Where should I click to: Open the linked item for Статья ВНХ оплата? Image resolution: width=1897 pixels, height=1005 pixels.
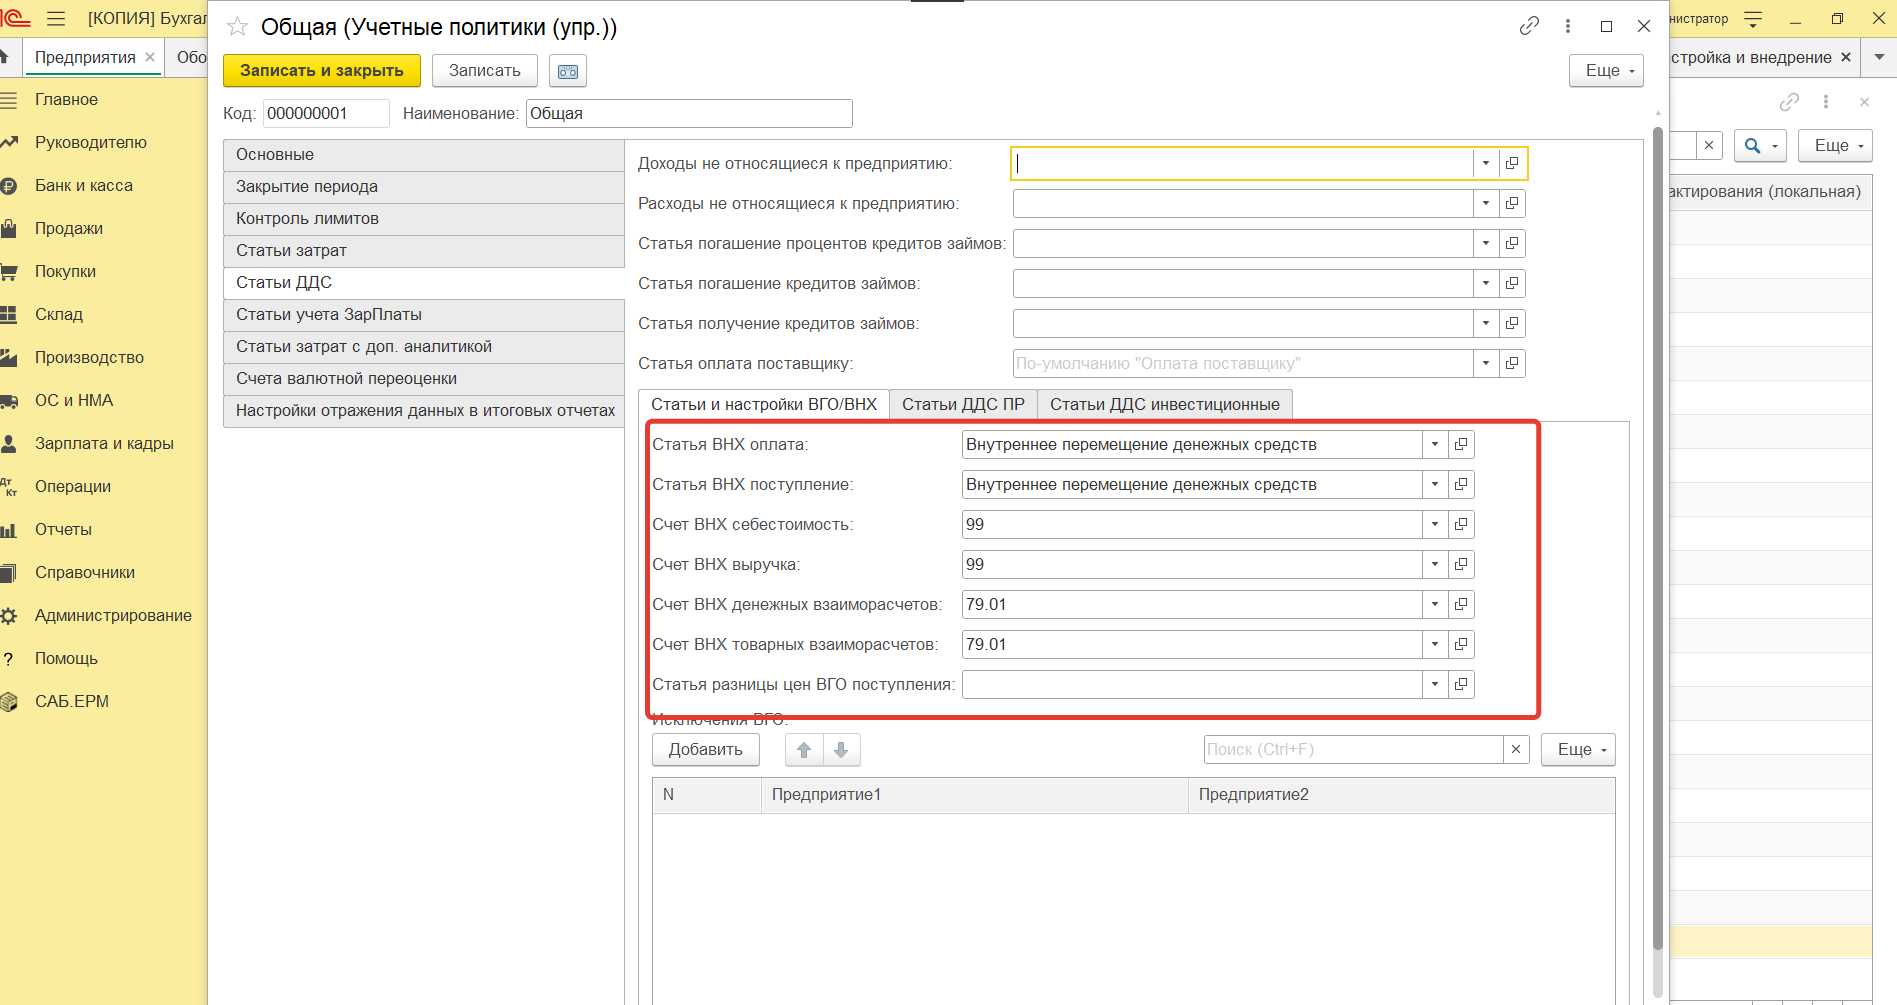[x=1461, y=444]
